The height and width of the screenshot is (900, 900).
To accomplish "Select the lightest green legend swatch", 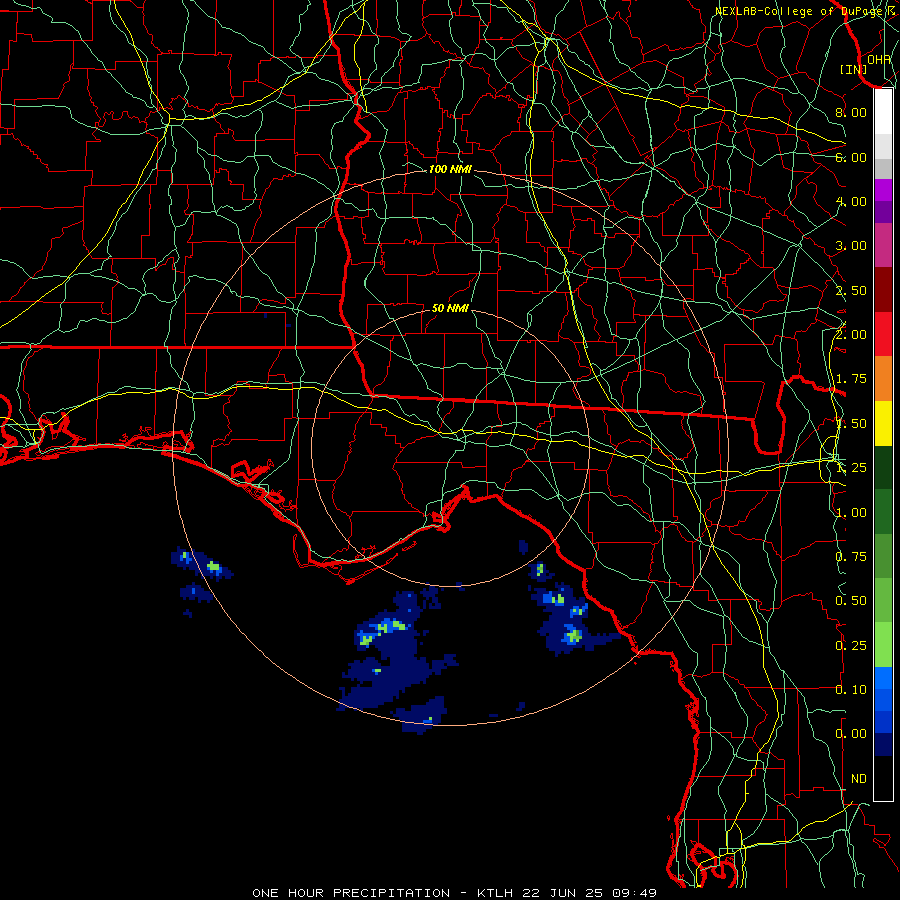I will click(x=883, y=645).
